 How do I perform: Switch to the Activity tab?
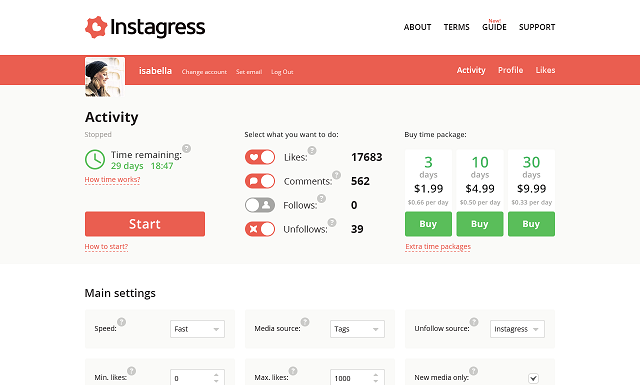pos(471,70)
